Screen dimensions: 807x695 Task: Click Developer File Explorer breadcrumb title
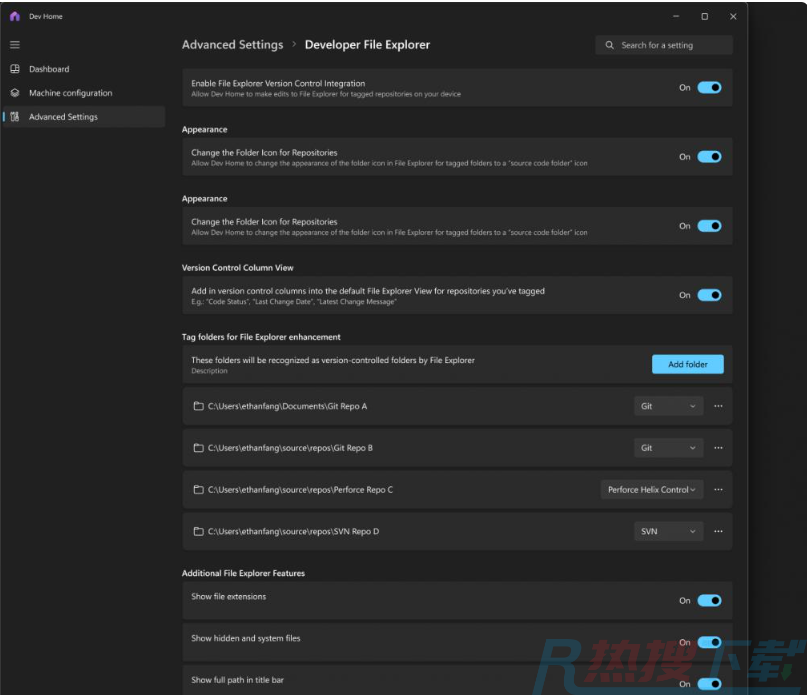pos(367,45)
